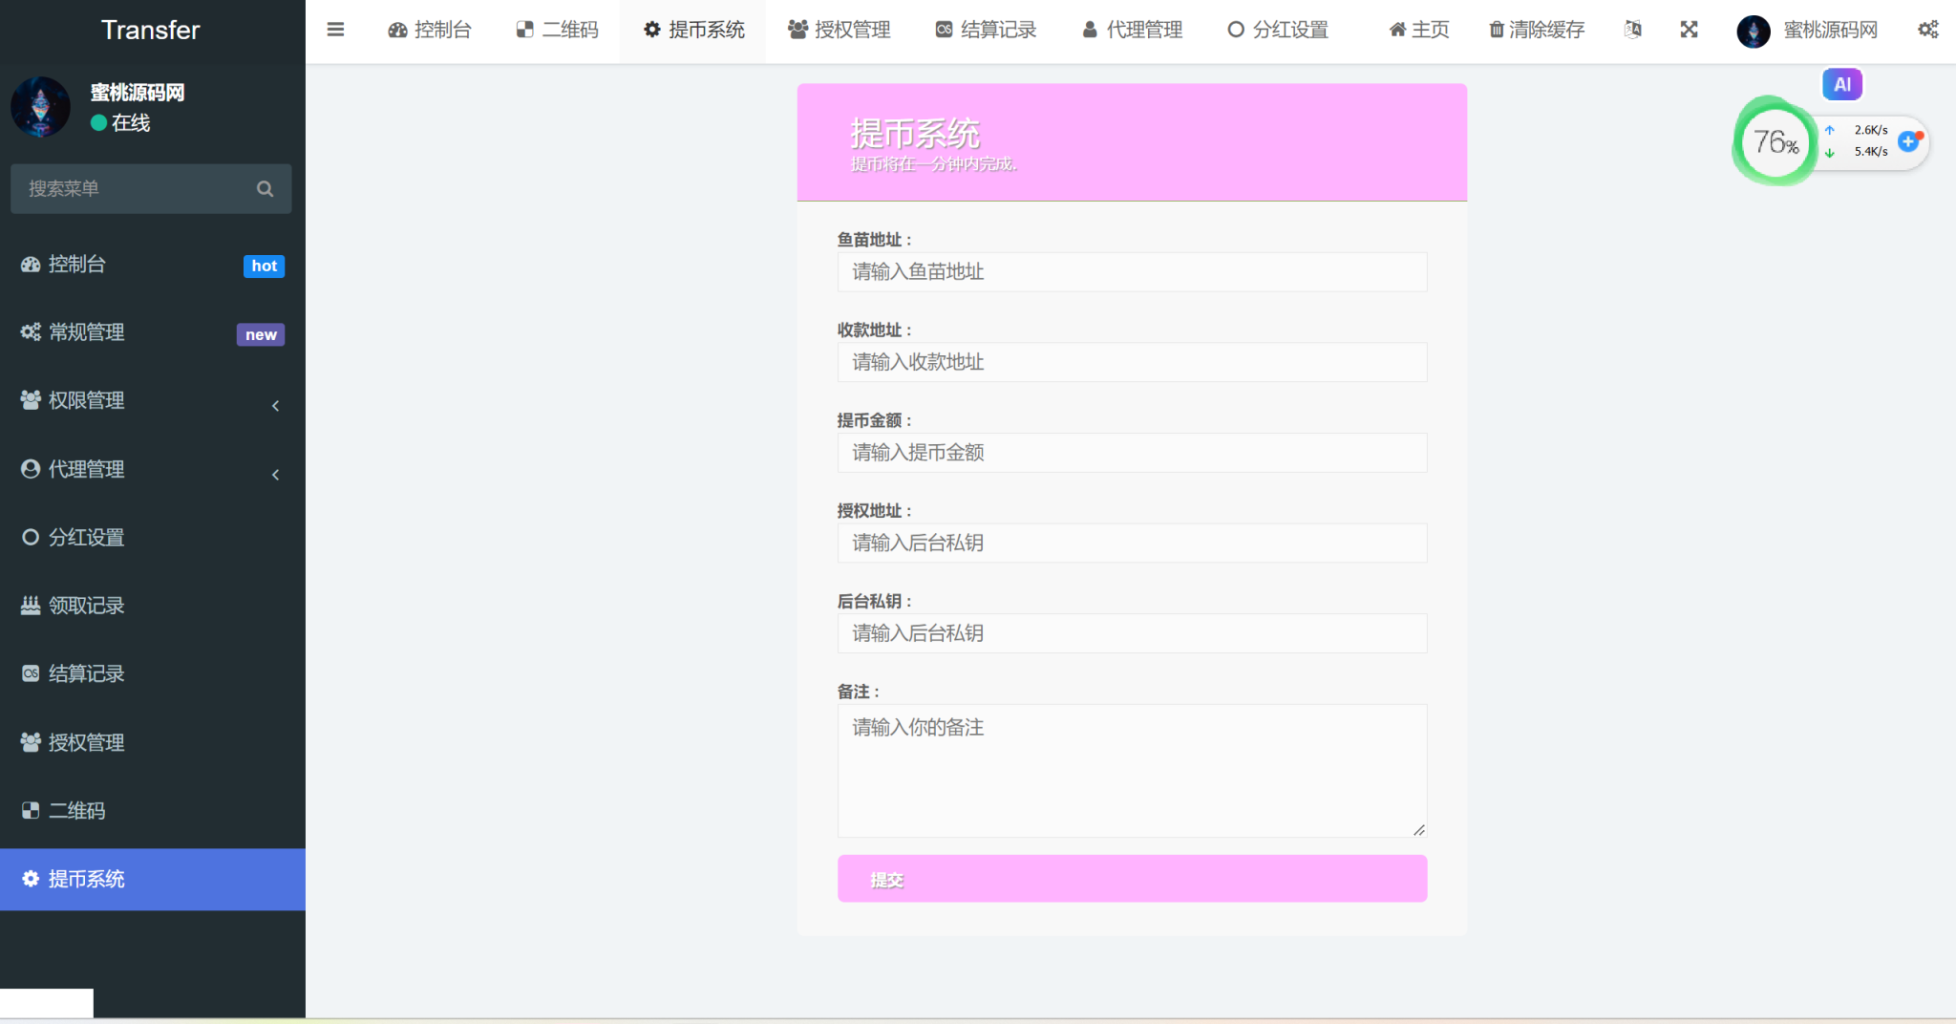Click the translate/language icon in the header
The width and height of the screenshot is (1956, 1024).
(1632, 29)
